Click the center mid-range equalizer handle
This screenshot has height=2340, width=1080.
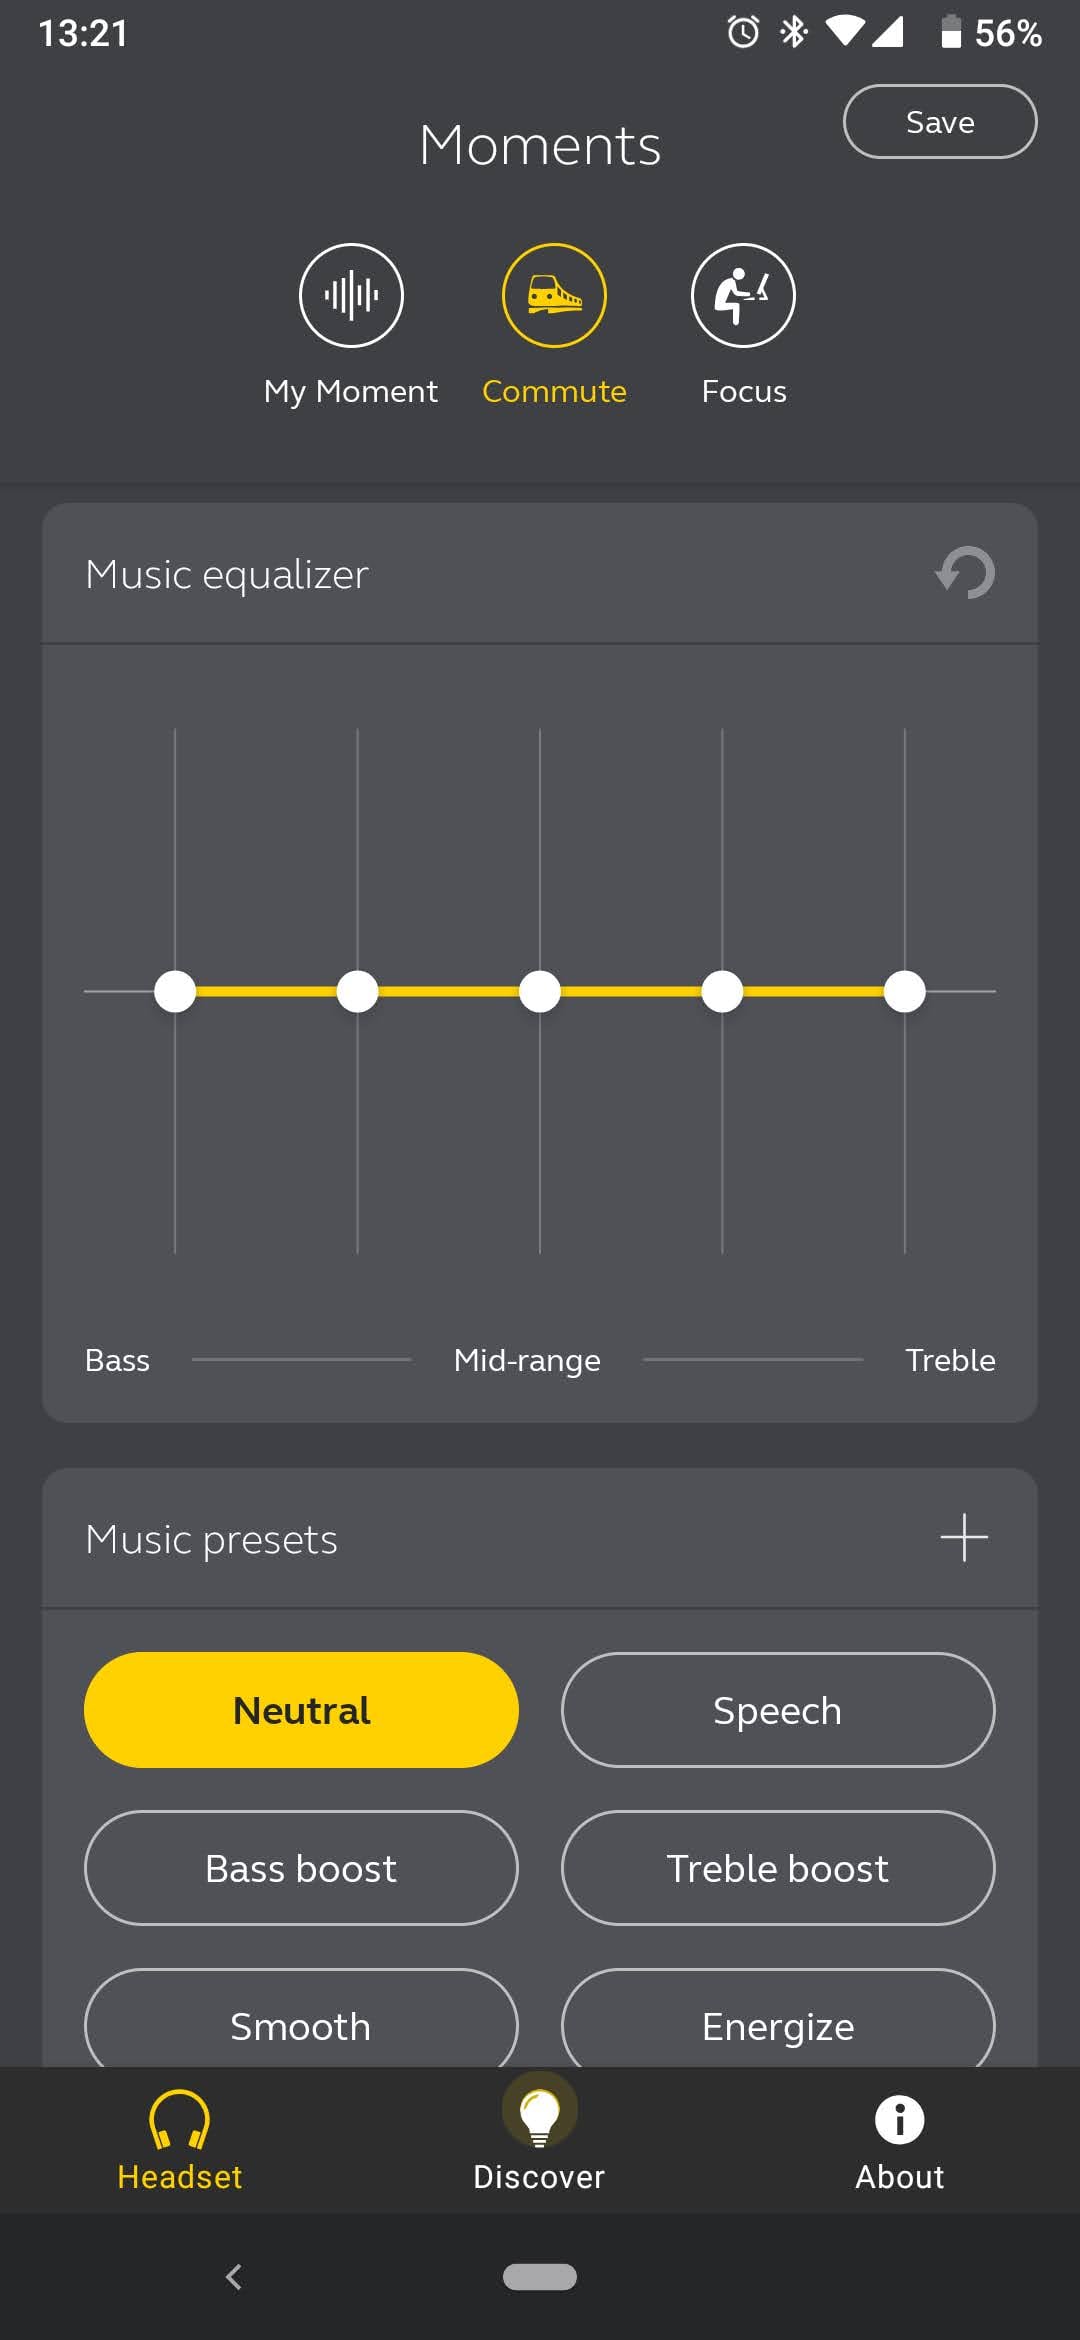(540, 991)
